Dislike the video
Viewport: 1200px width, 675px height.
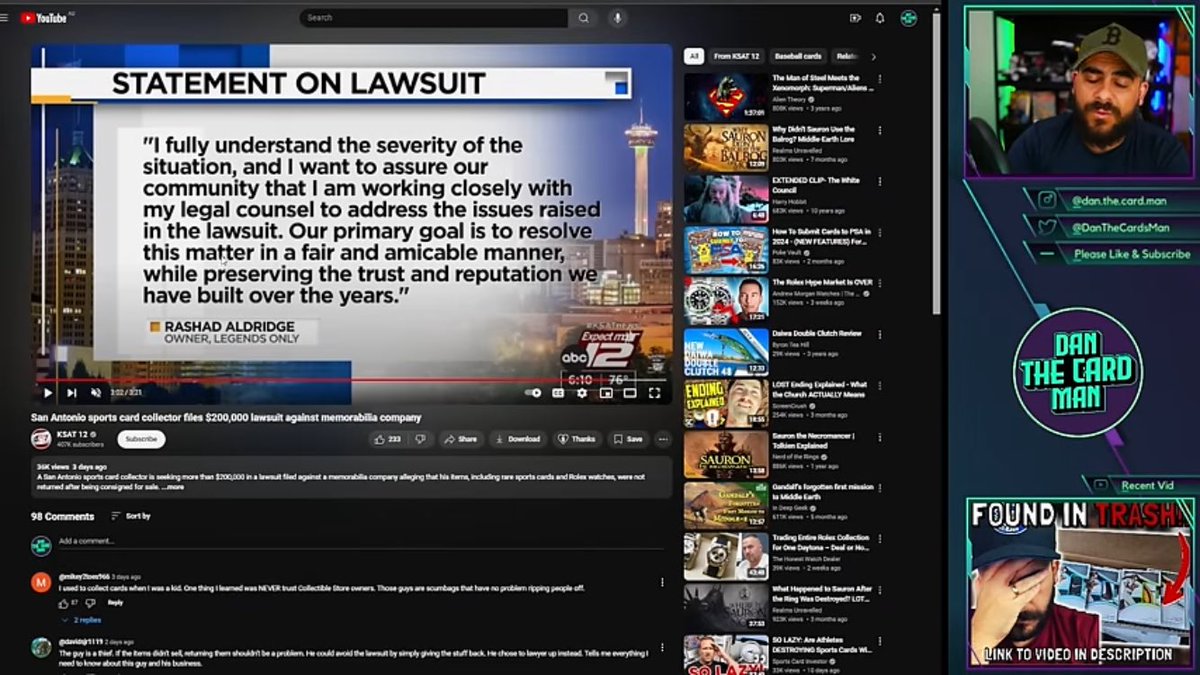coord(421,439)
